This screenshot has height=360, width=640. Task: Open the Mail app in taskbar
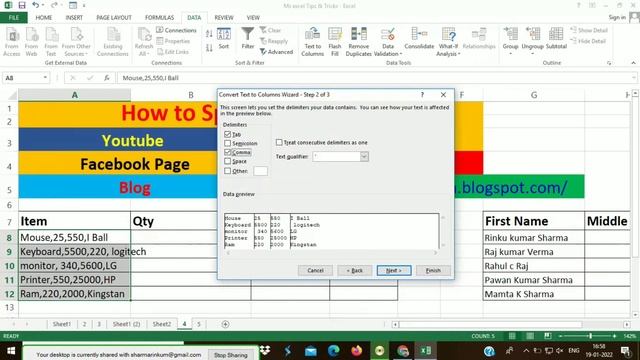point(311,351)
